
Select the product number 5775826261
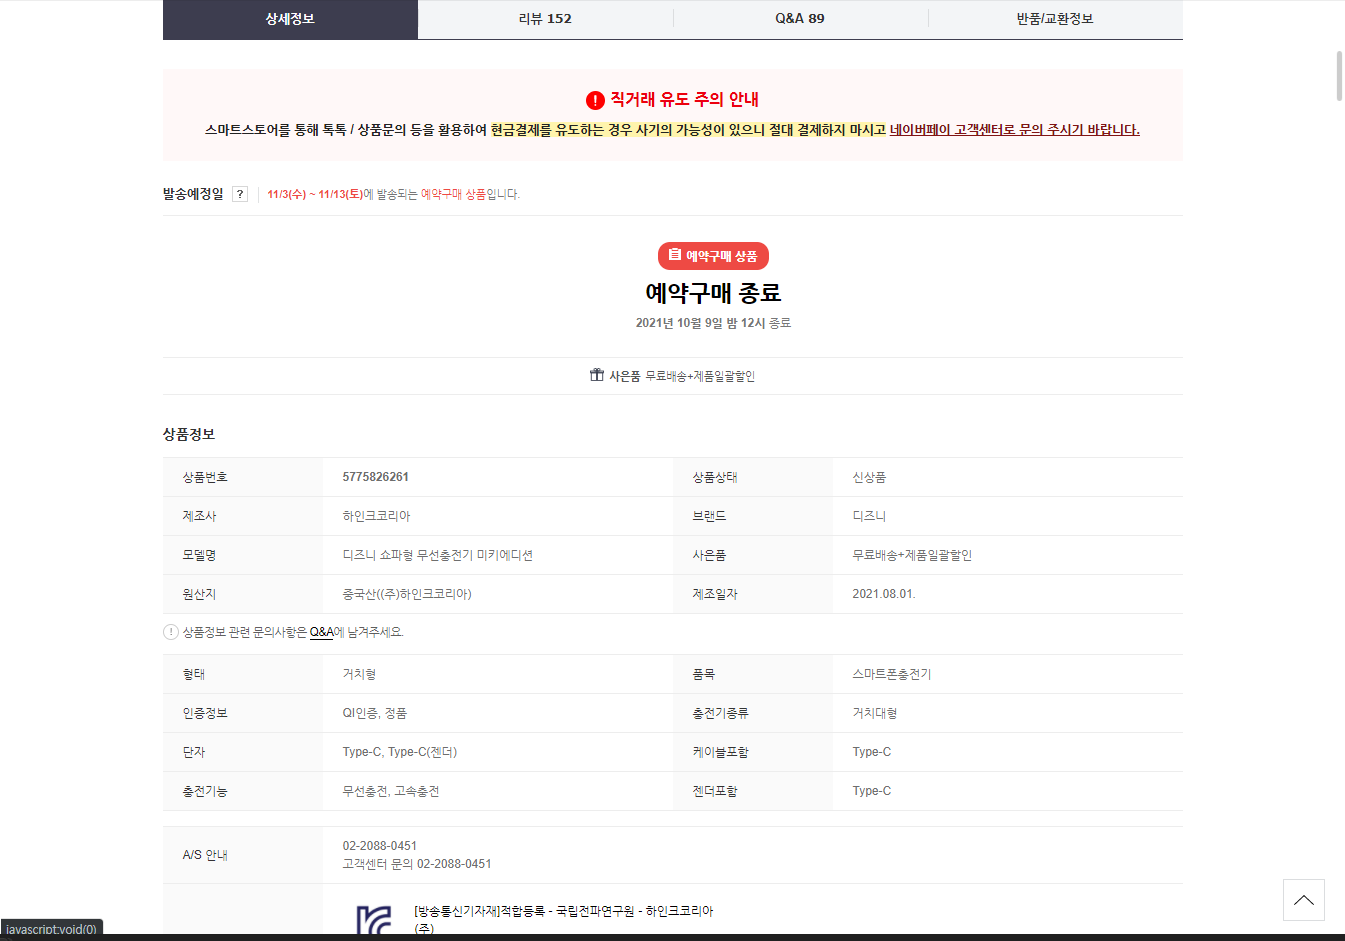click(x=375, y=477)
